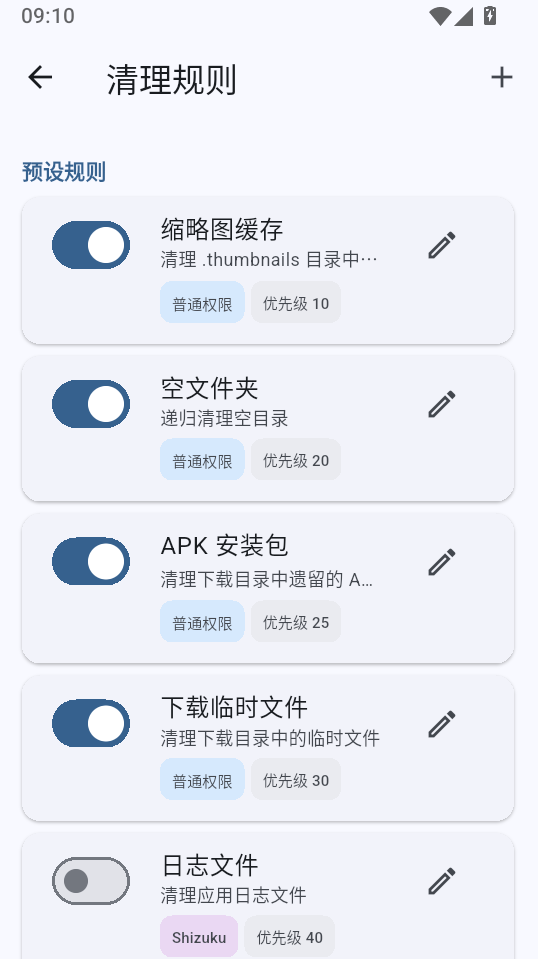Turn off the 空文件夹 switch
Image resolution: width=538 pixels, height=959 pixels.
coord(90,404)
